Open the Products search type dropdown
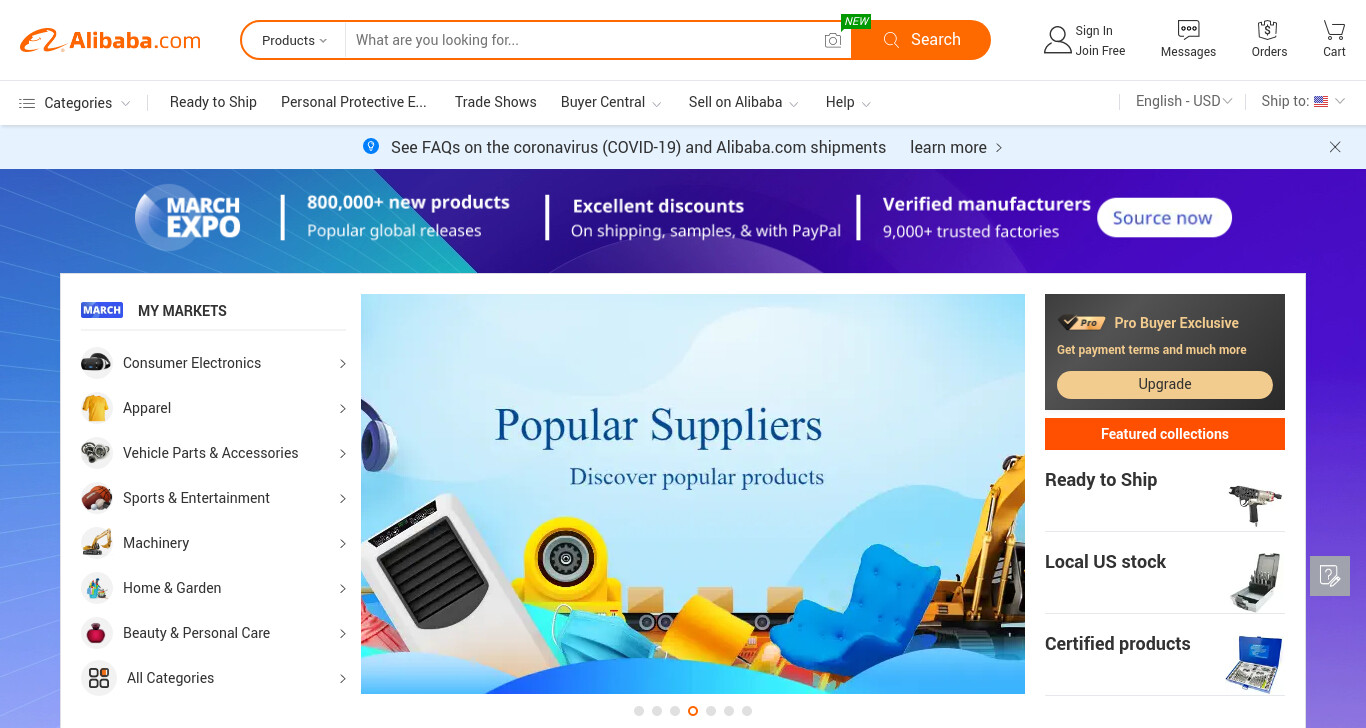The height and width of the screenshot is (728, 1366). [x=294, y=40]
